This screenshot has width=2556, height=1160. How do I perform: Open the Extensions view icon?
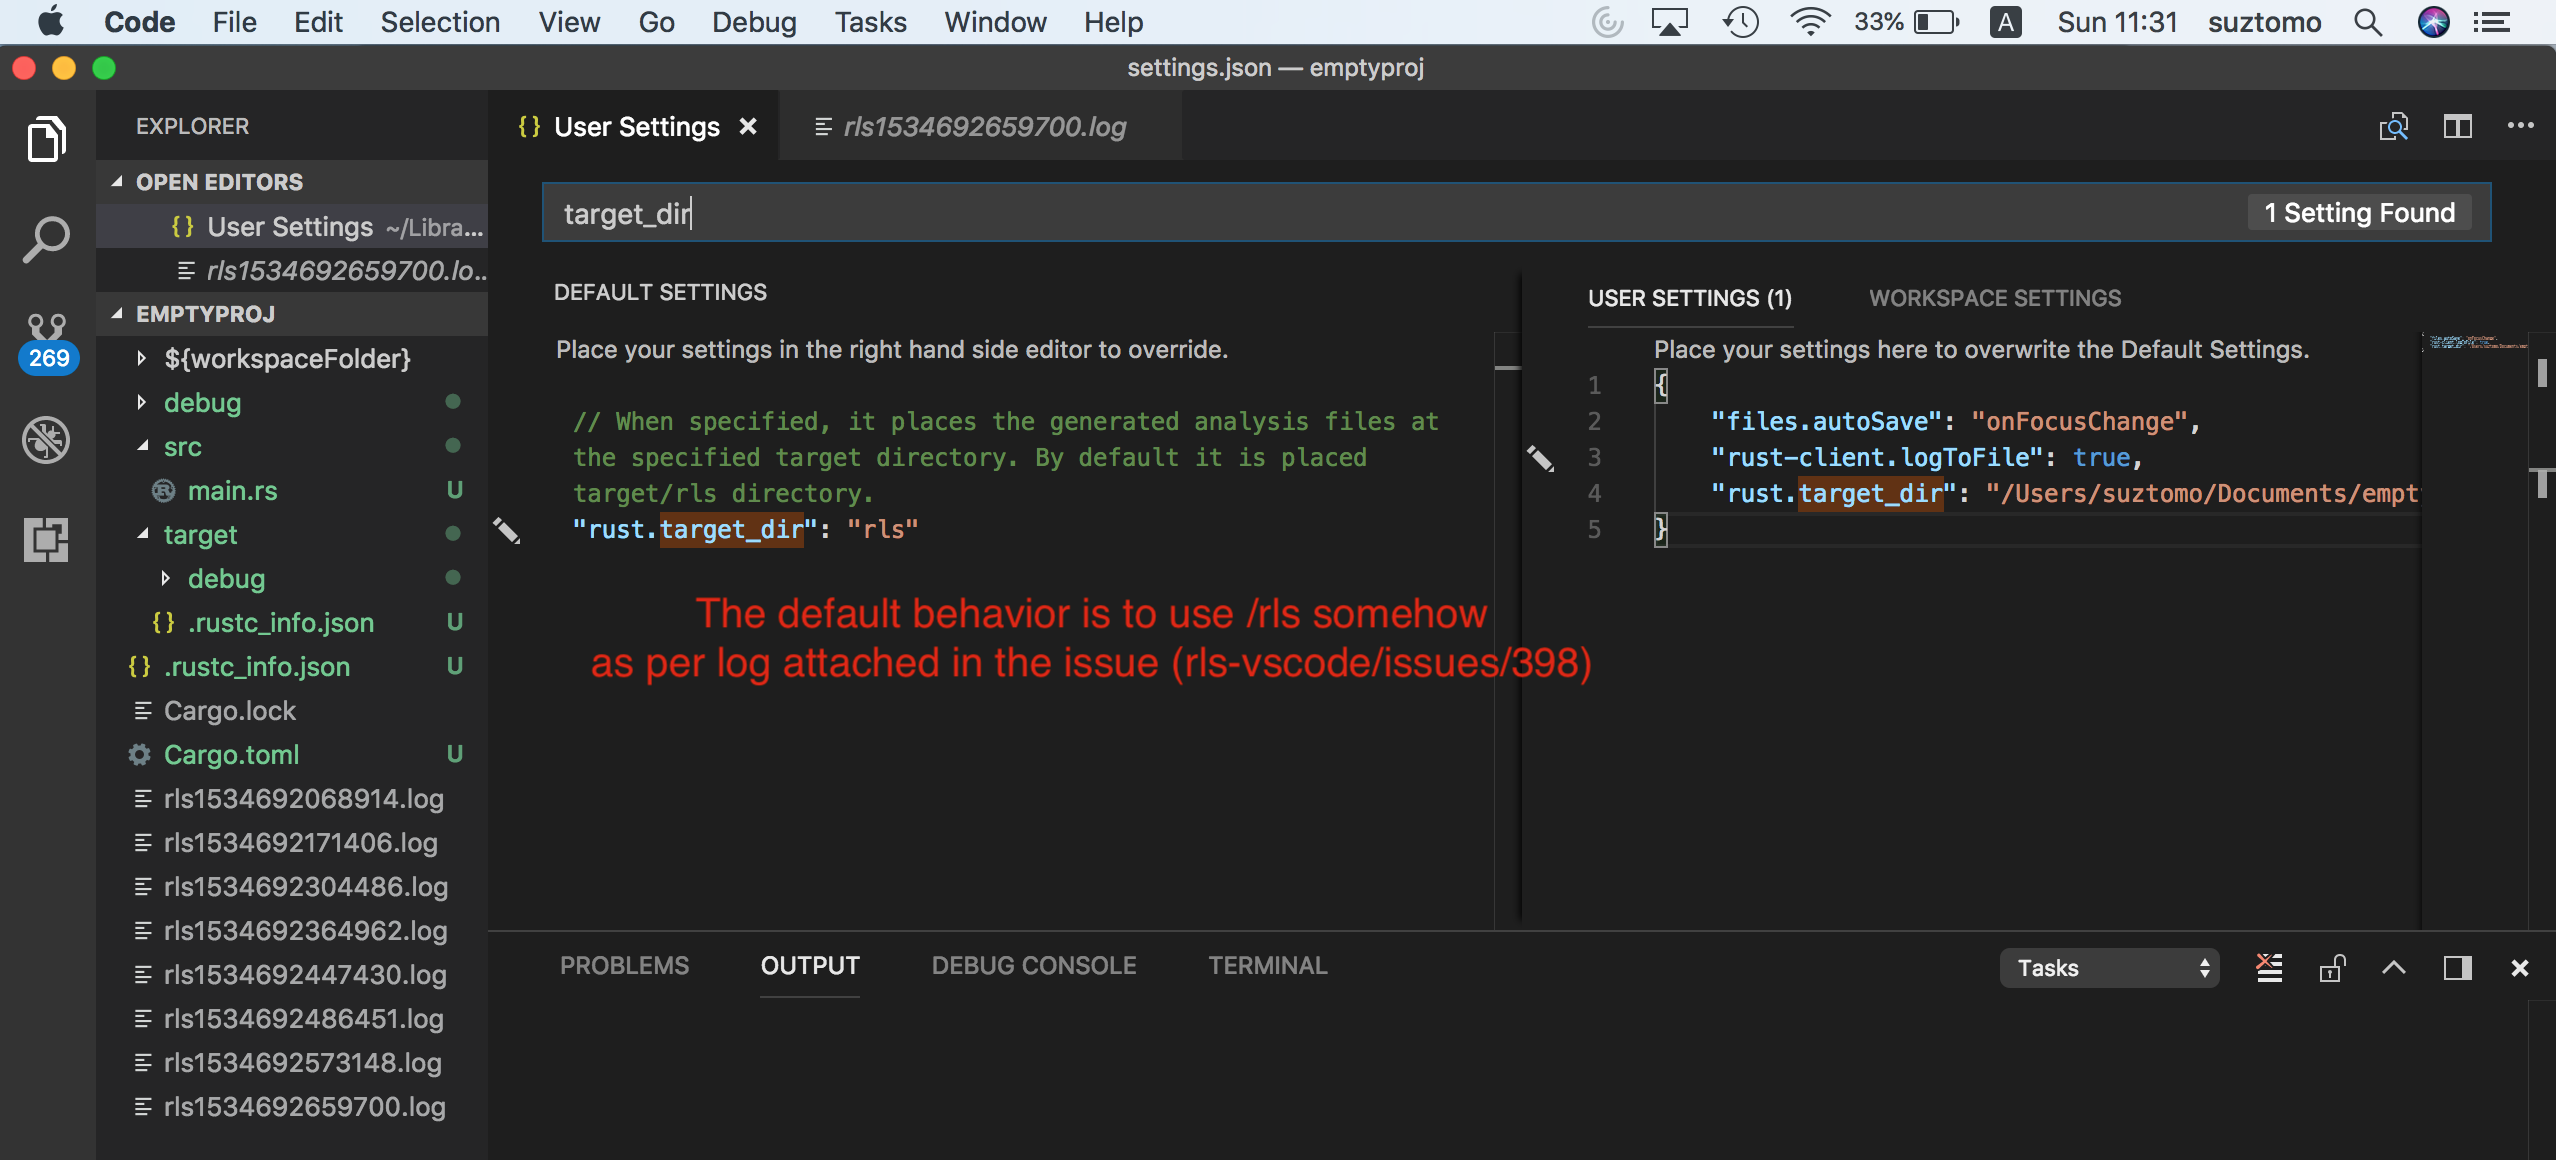tap(46, 539)
